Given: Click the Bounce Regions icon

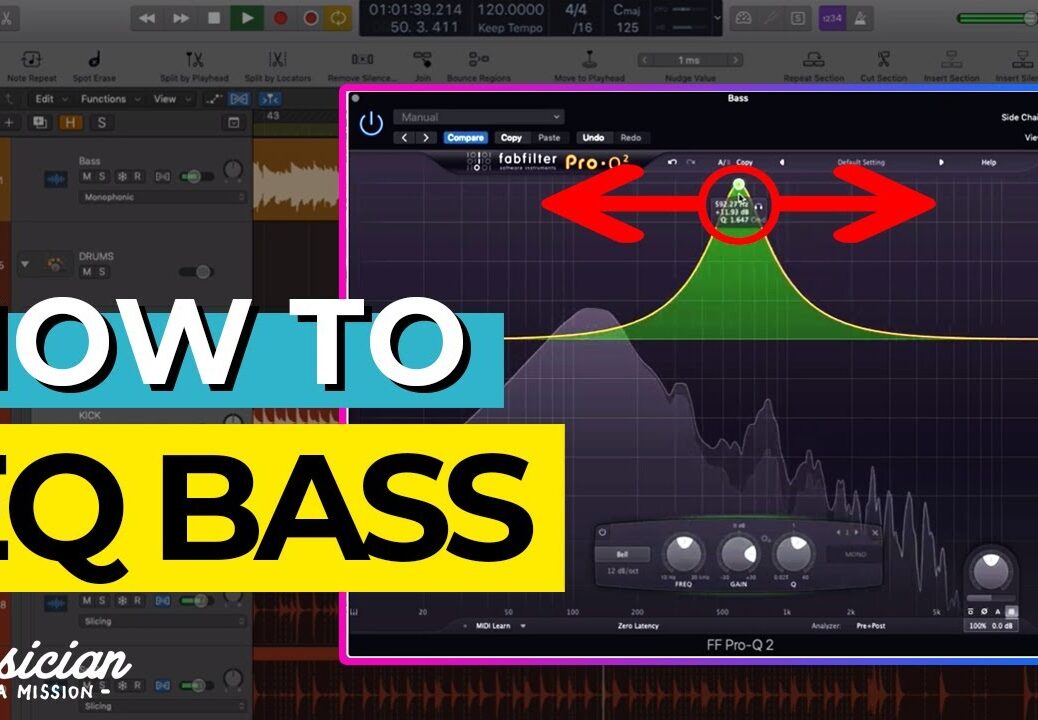Looking at the screenshot, I should [x=478, y=60].
